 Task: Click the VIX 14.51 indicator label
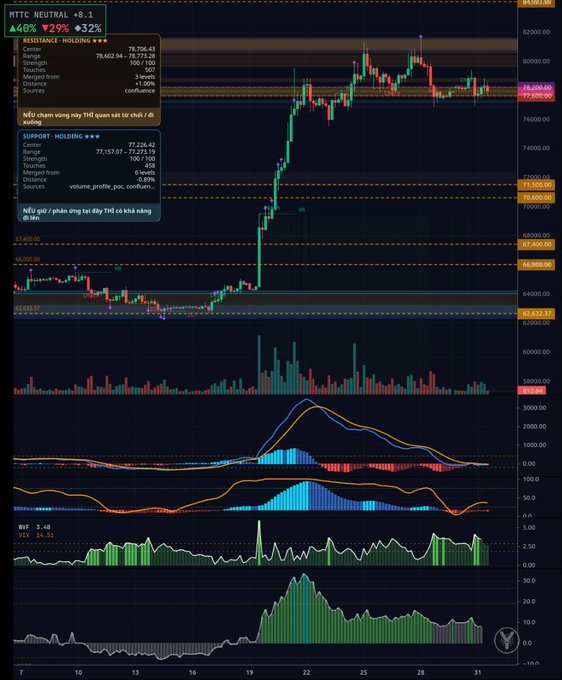pos(36,535)
